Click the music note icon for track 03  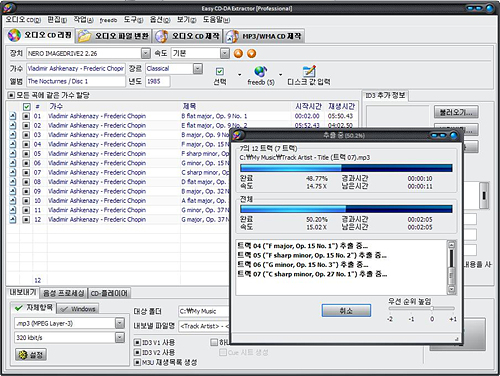13,135
